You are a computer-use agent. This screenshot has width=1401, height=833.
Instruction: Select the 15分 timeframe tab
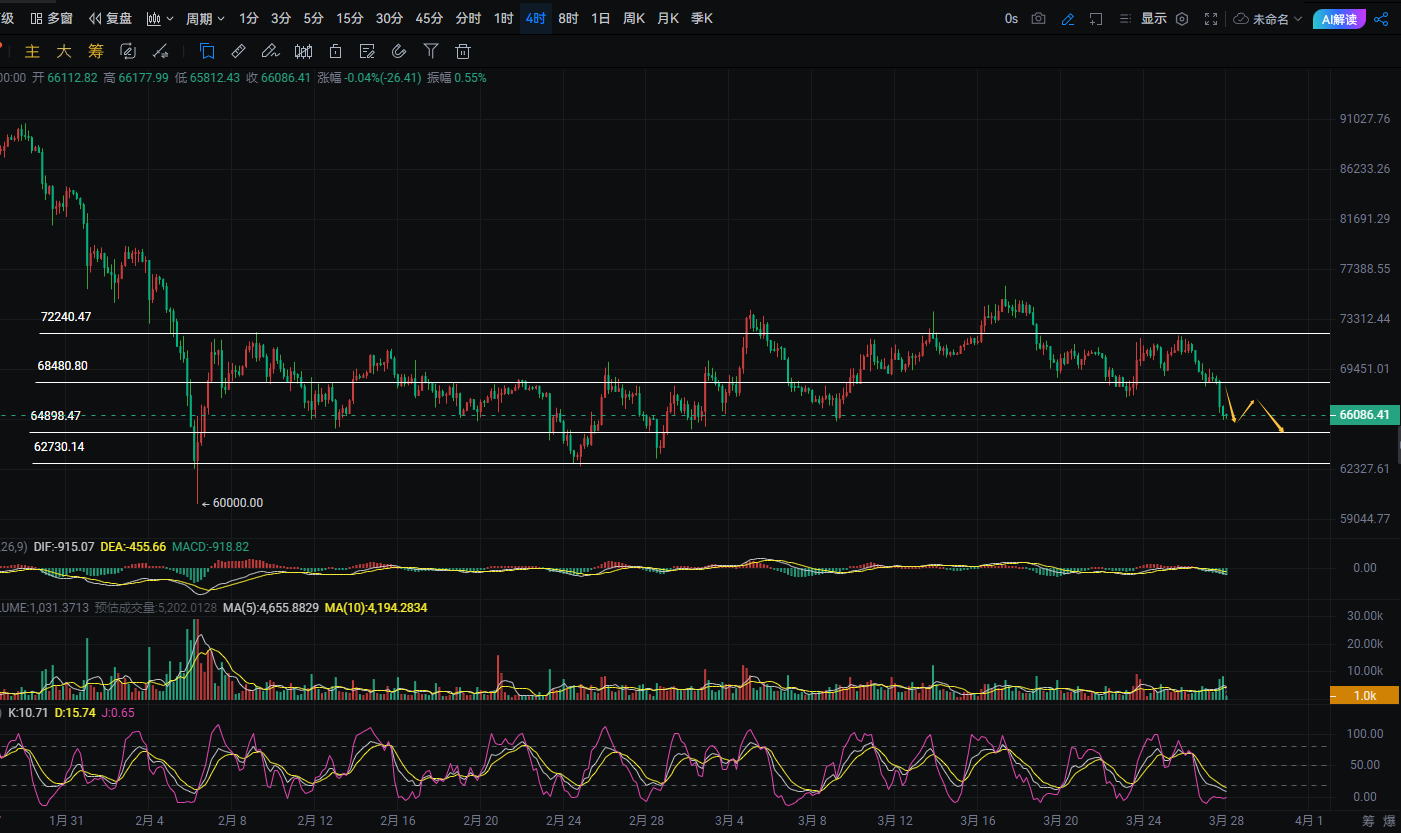pyautogui.click(x=350, y=19)
